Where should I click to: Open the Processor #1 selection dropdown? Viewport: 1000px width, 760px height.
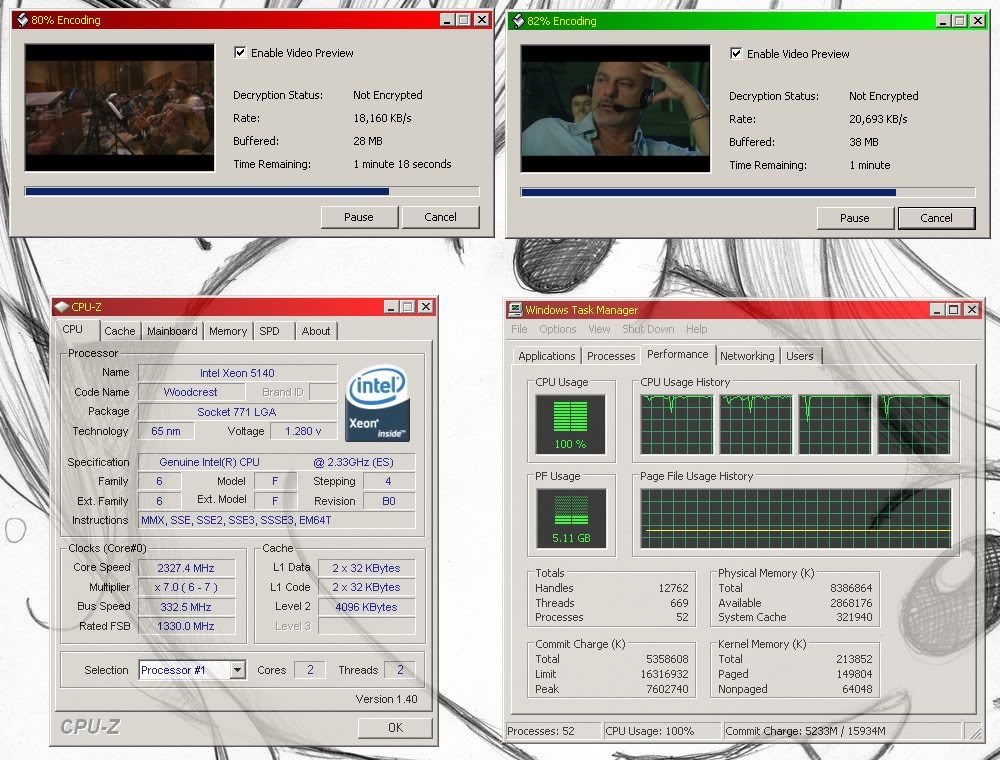click(x=237, y=670)
